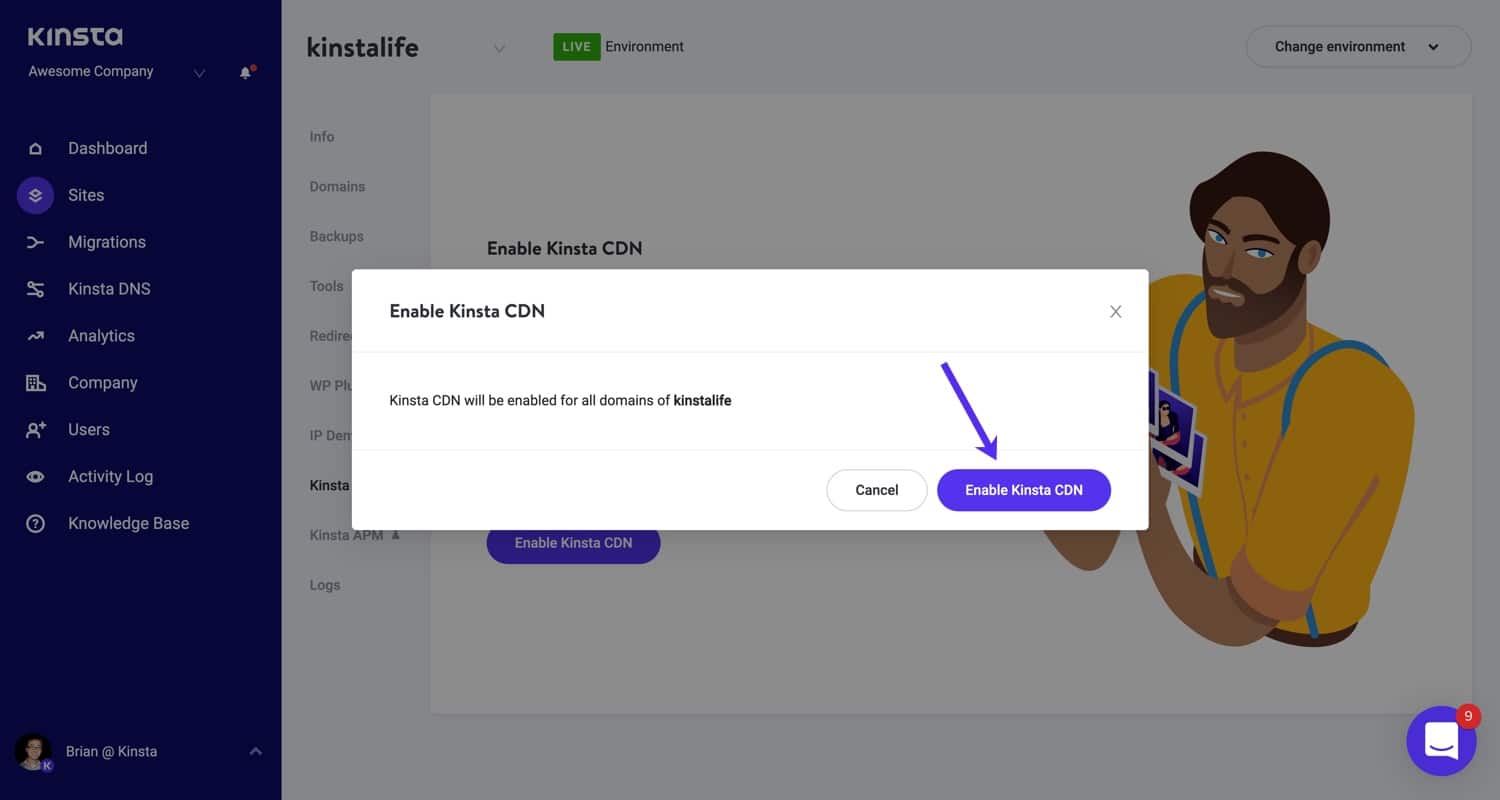The width and height of the screenshot is (1500, 800).
Task: Confirm by clicking Enable Kinsta CDN
Action: click(1023, 490)
